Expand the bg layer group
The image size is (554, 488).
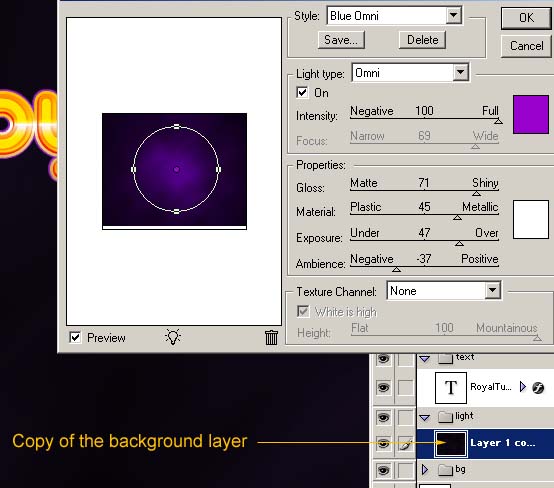pyautogui.click(x=425, y=470)
